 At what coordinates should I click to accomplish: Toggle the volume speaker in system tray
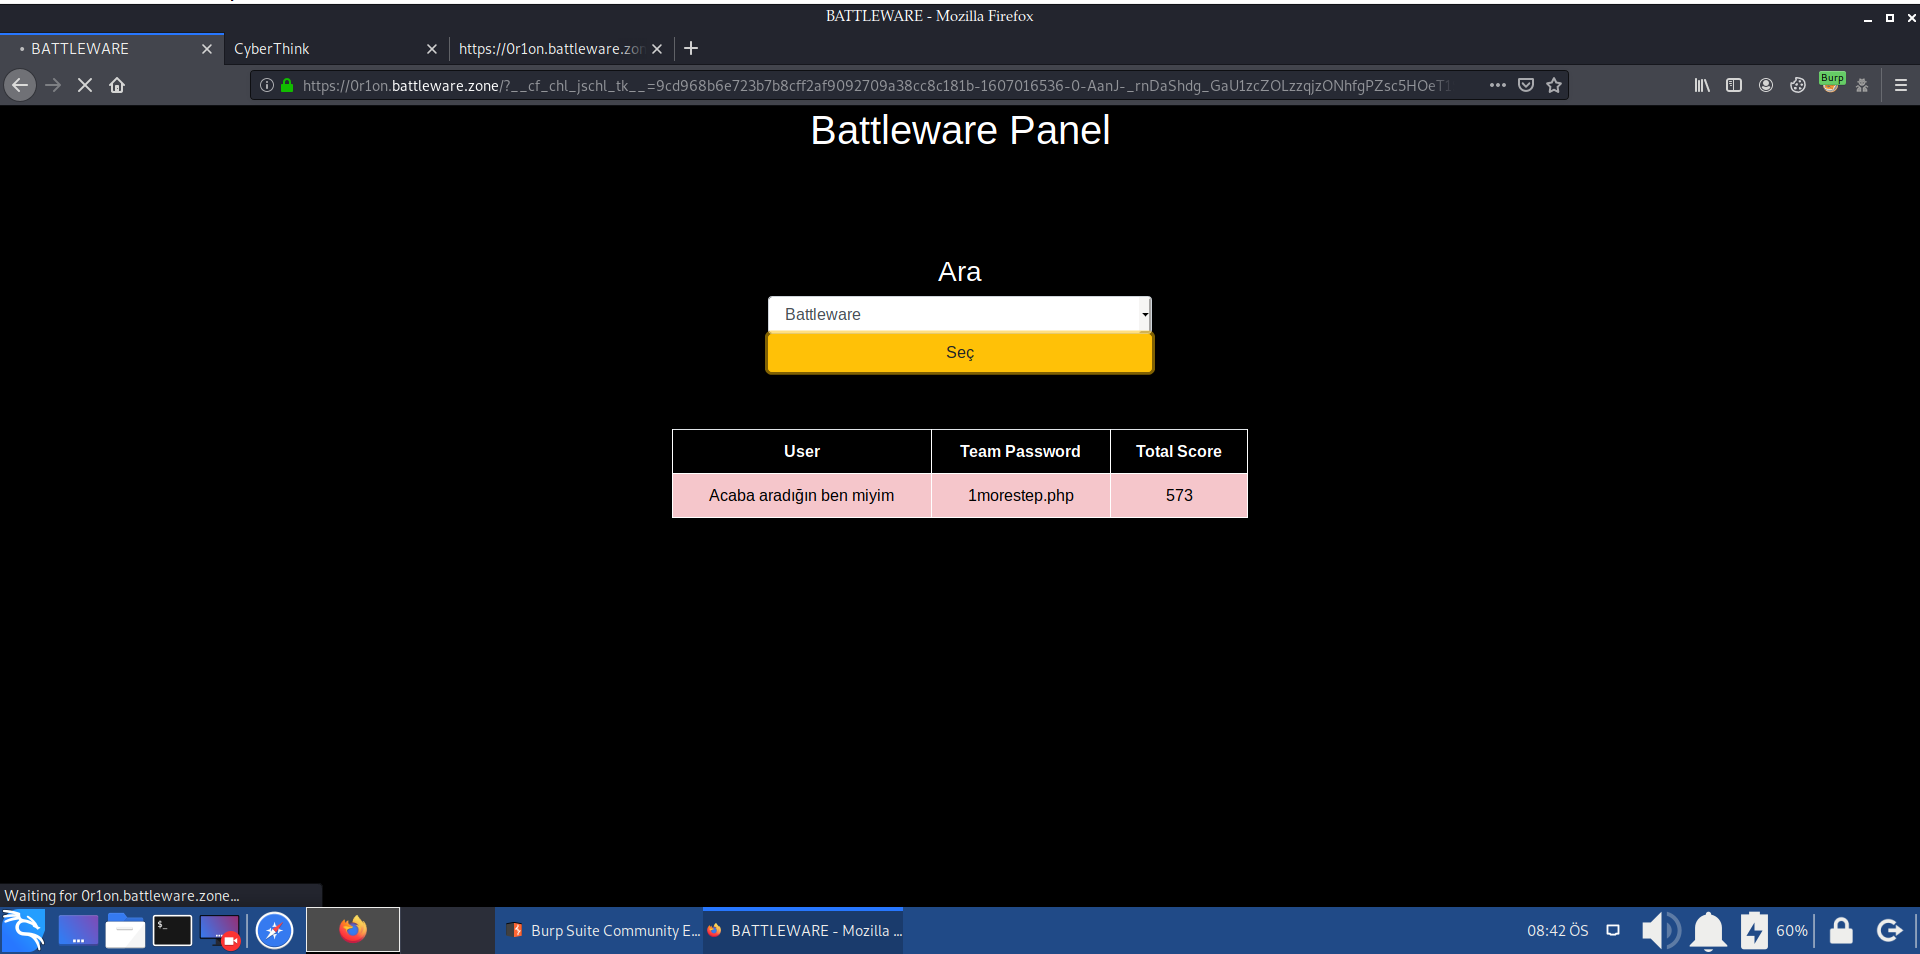pos(1659,930)
